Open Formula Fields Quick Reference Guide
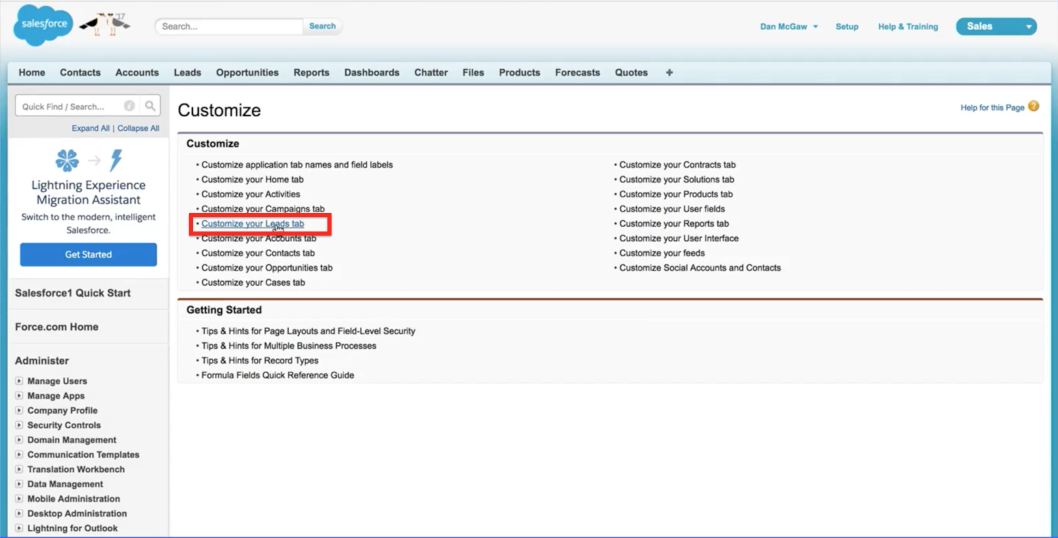 [x=277, y=375]
